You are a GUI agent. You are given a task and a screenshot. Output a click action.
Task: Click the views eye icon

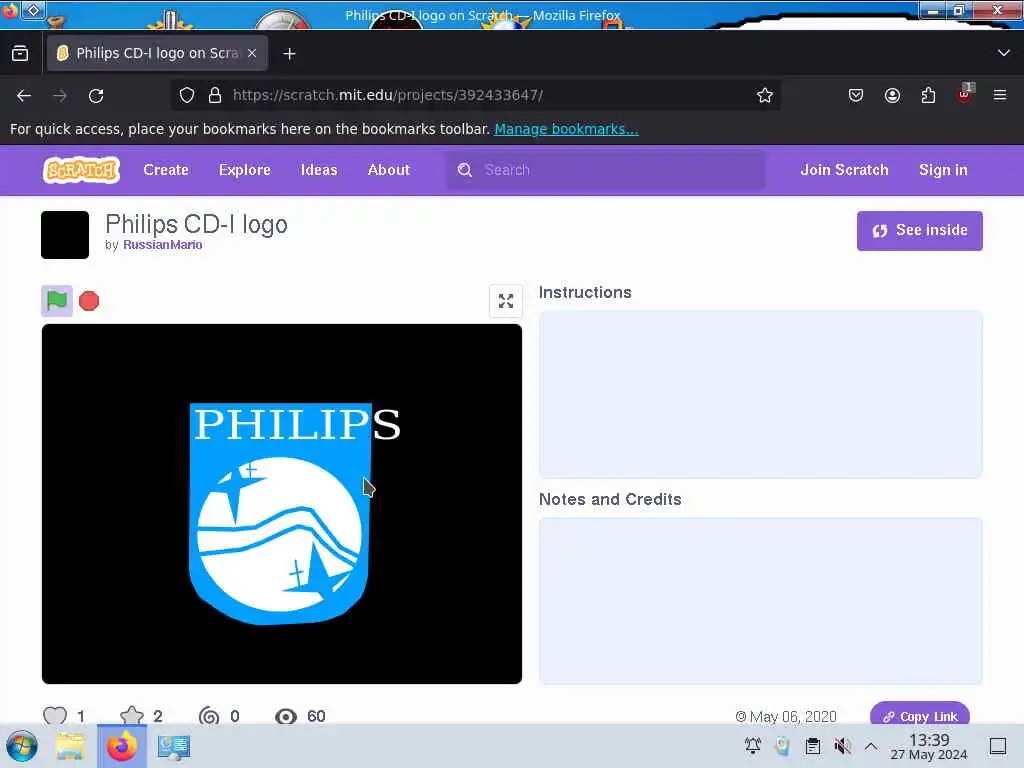point(285,716)
